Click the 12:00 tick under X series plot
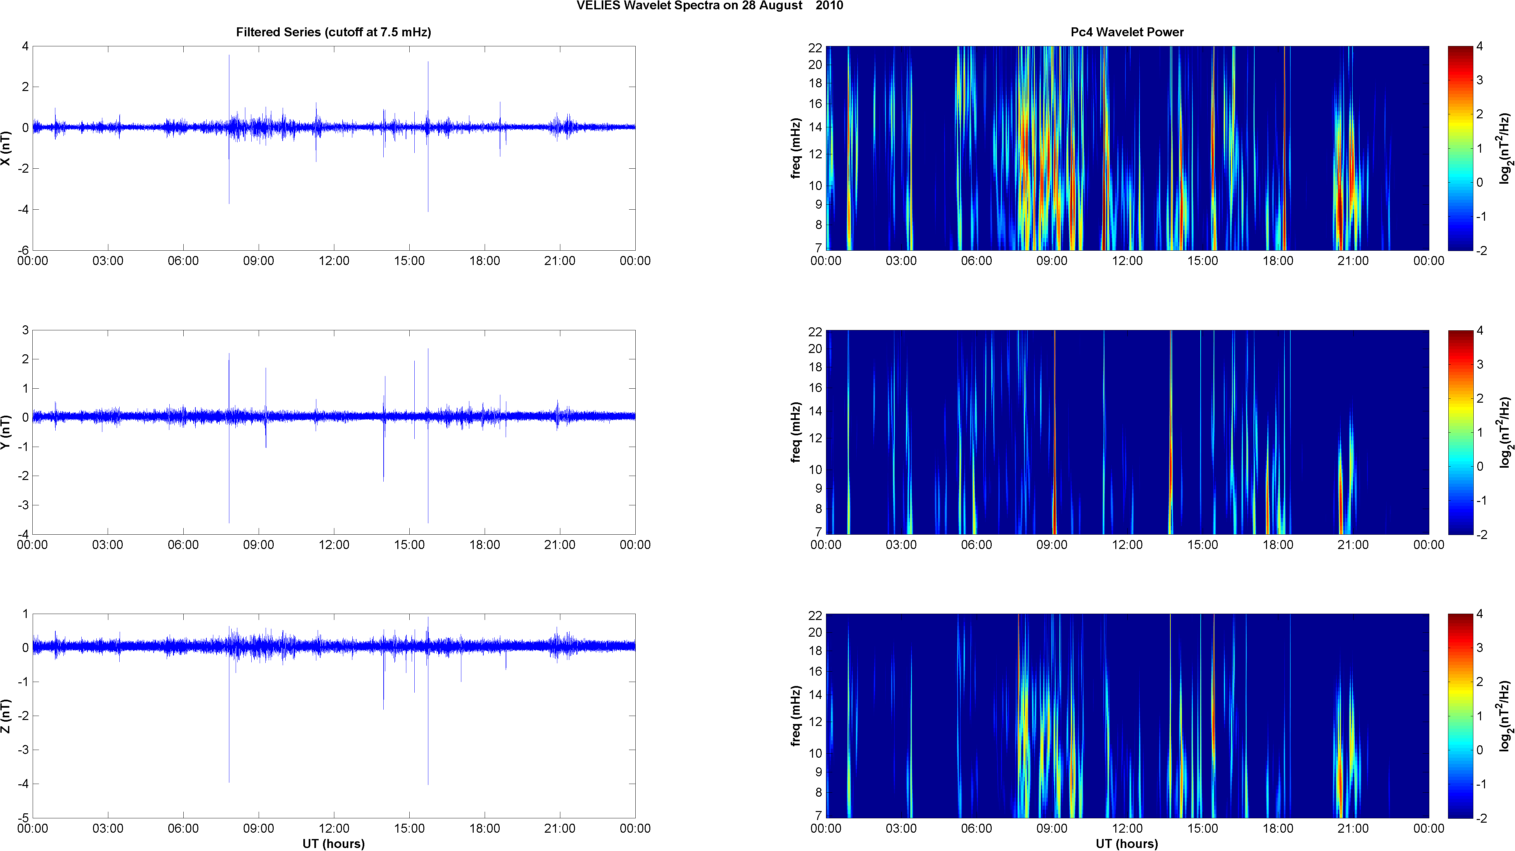Viewport: 1515px width, 851px height. (334, 261)
